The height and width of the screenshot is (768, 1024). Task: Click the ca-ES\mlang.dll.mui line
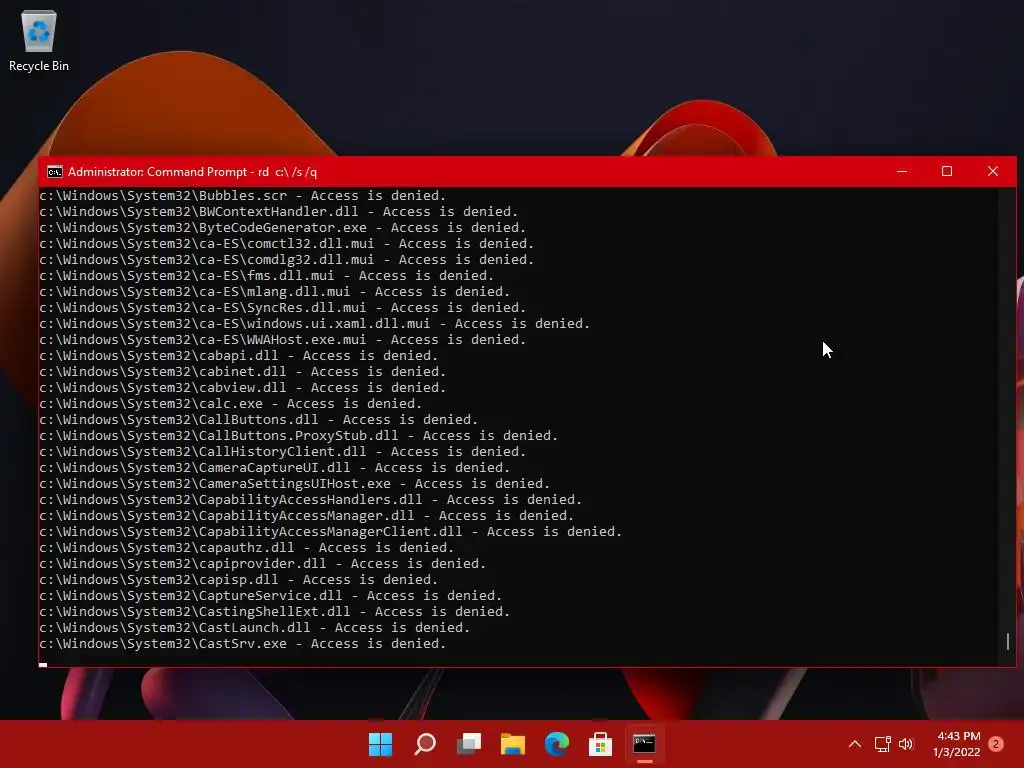[274, 292]
